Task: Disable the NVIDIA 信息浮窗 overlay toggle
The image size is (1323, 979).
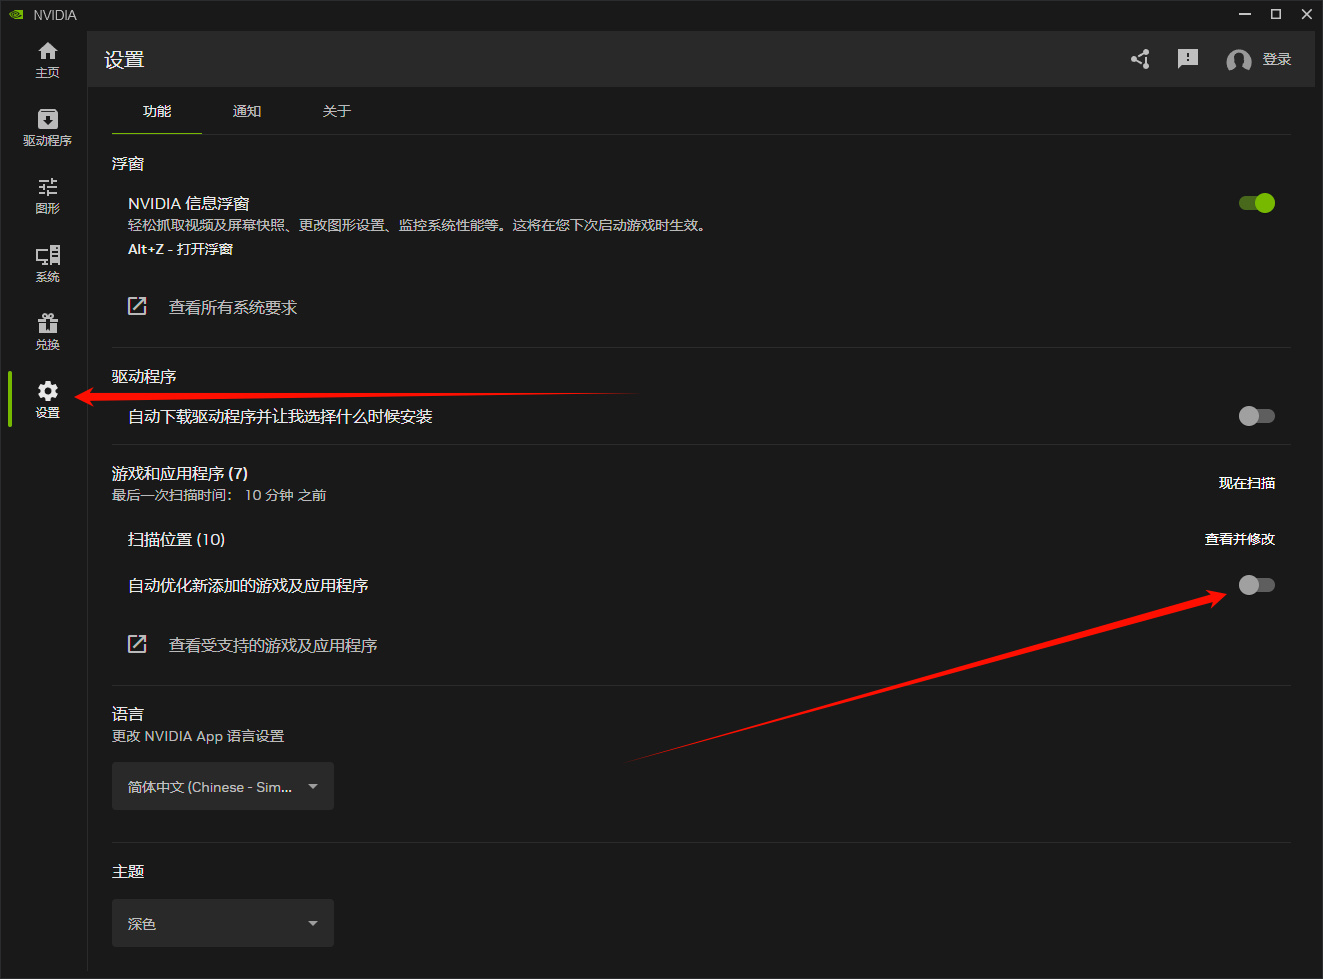Action: tap(1257, 203)
